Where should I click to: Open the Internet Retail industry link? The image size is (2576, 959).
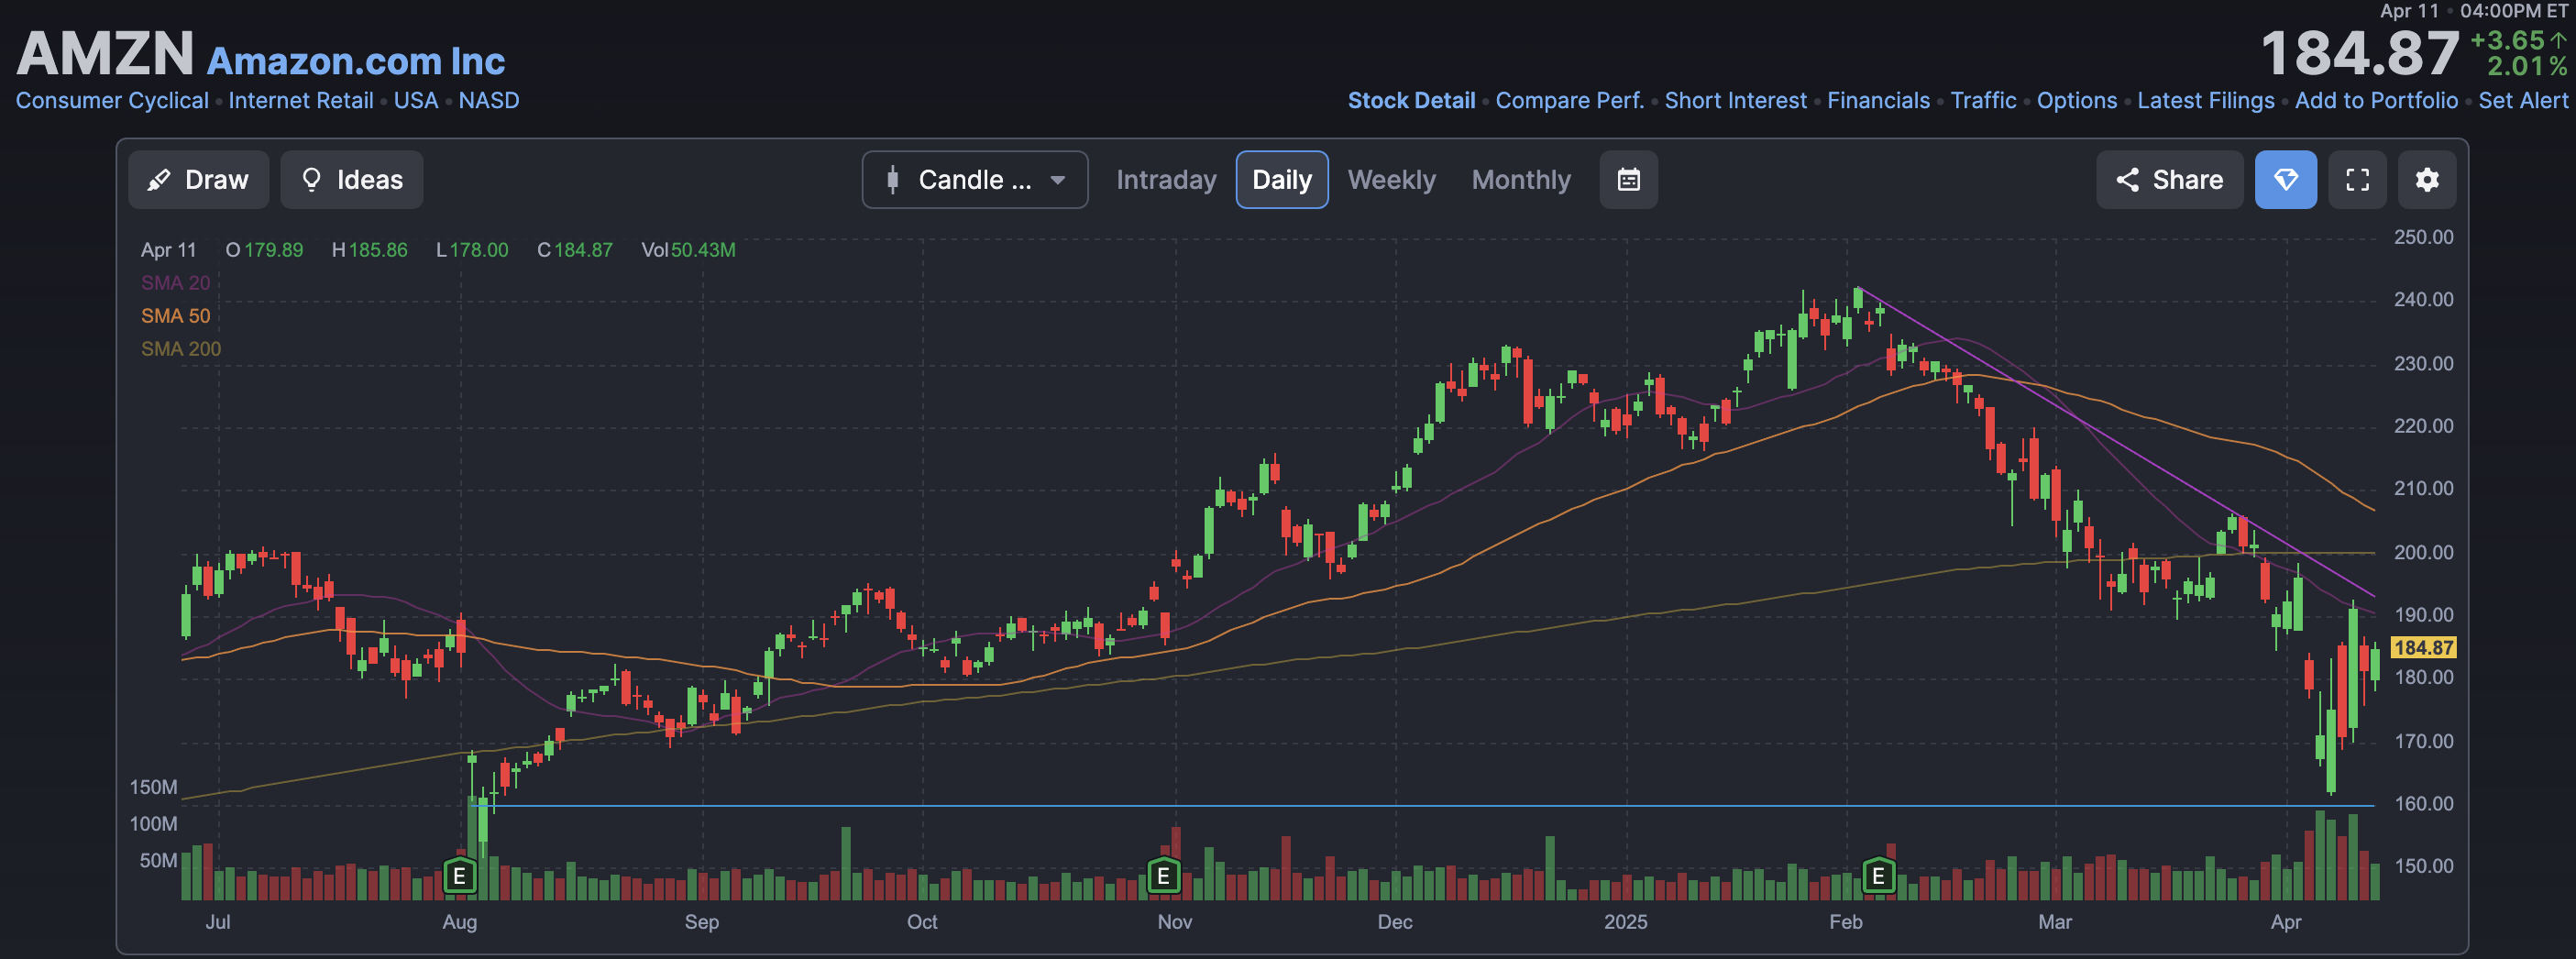(x=301, y=101)
